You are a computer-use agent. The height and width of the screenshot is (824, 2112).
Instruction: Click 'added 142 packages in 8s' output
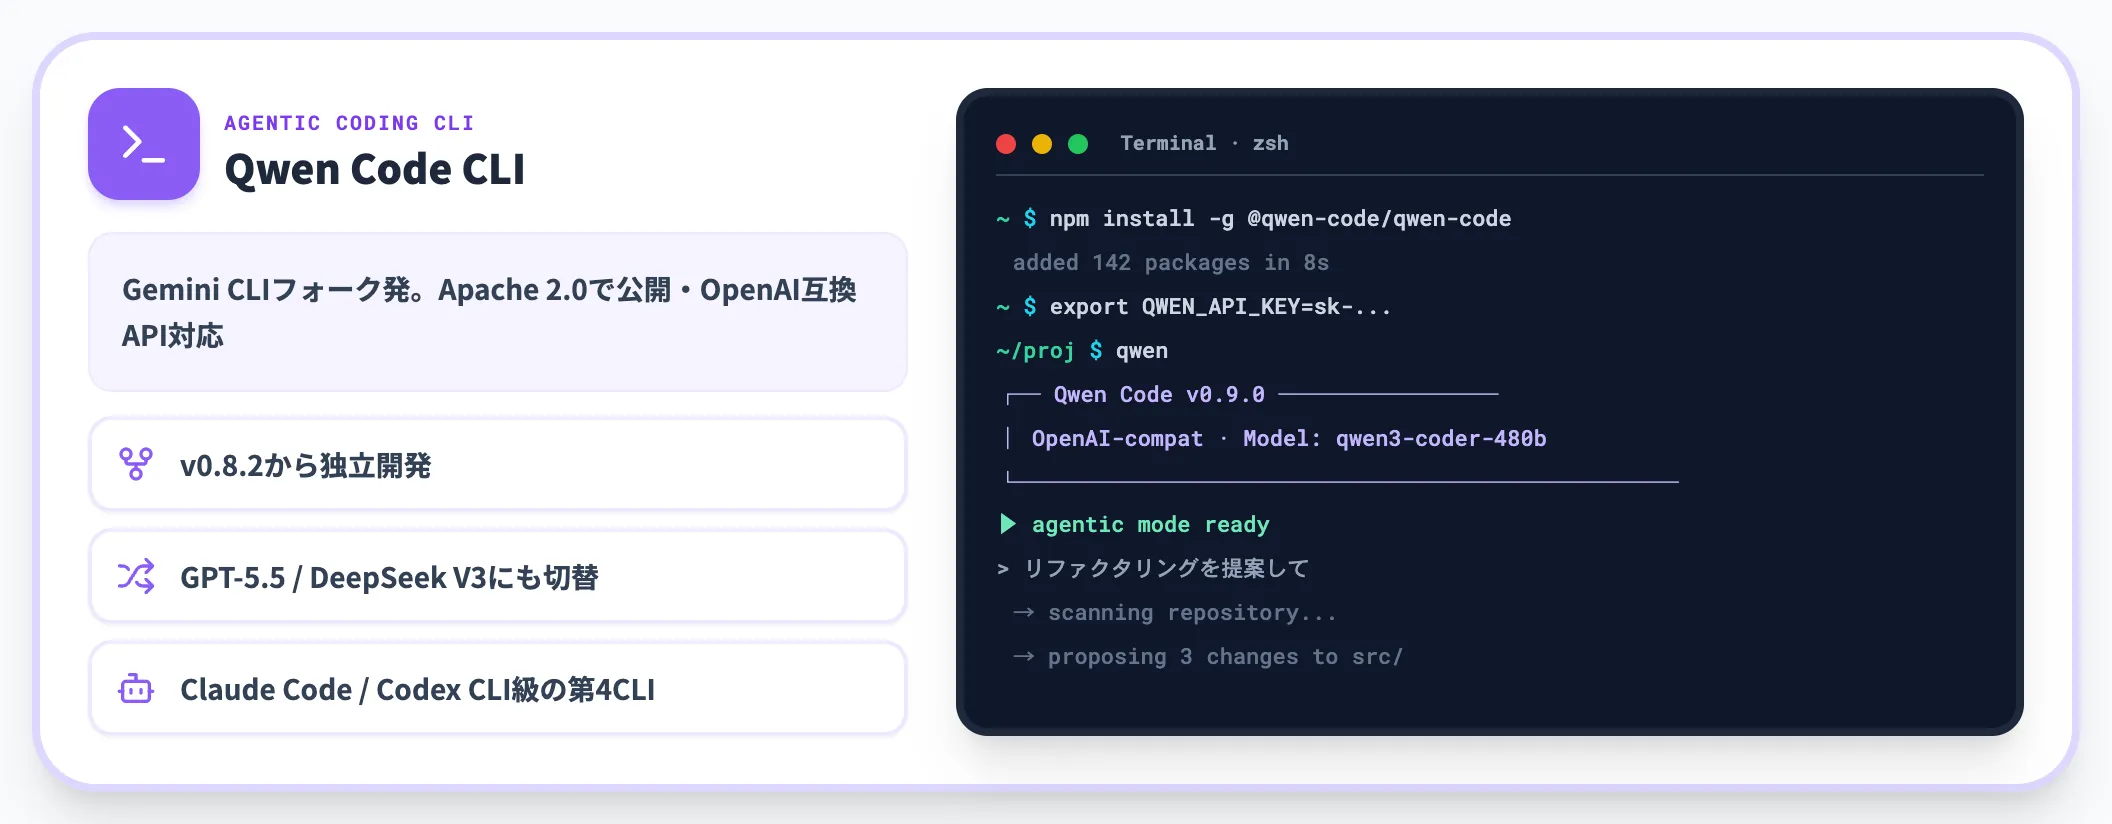(x=1171, y=263)
